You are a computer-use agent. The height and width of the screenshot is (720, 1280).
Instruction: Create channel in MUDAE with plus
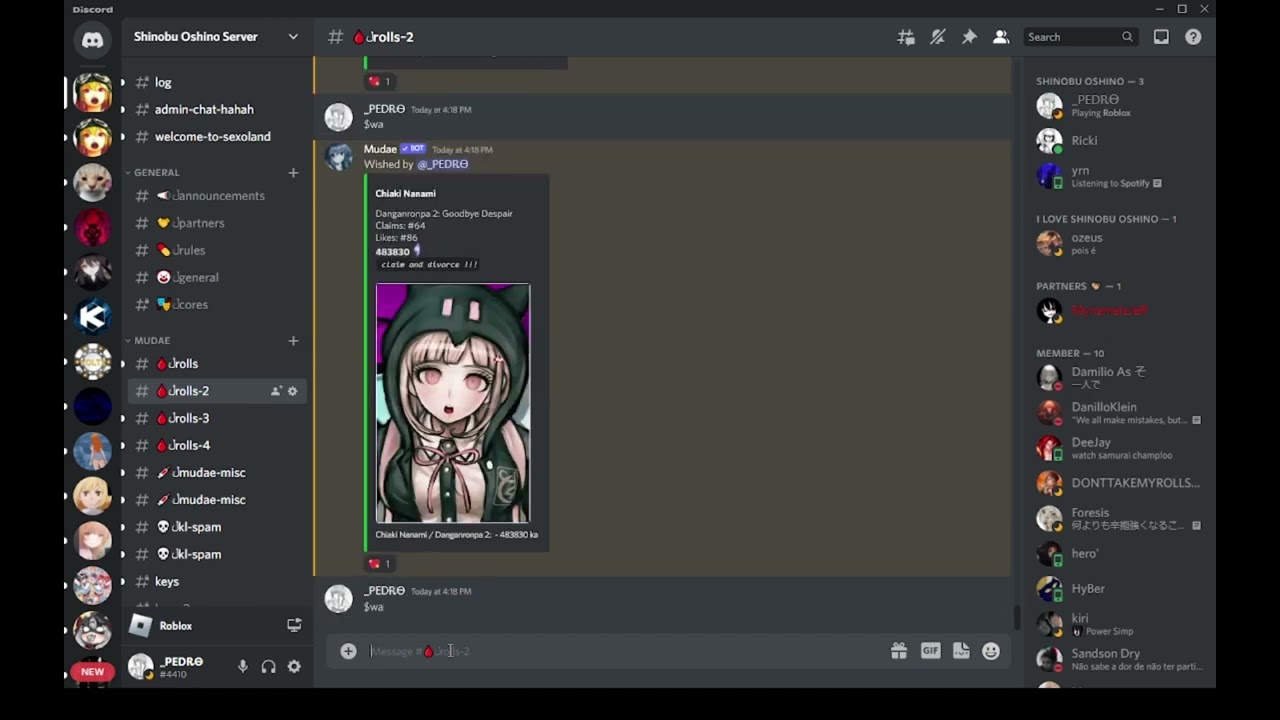[293, 341]
